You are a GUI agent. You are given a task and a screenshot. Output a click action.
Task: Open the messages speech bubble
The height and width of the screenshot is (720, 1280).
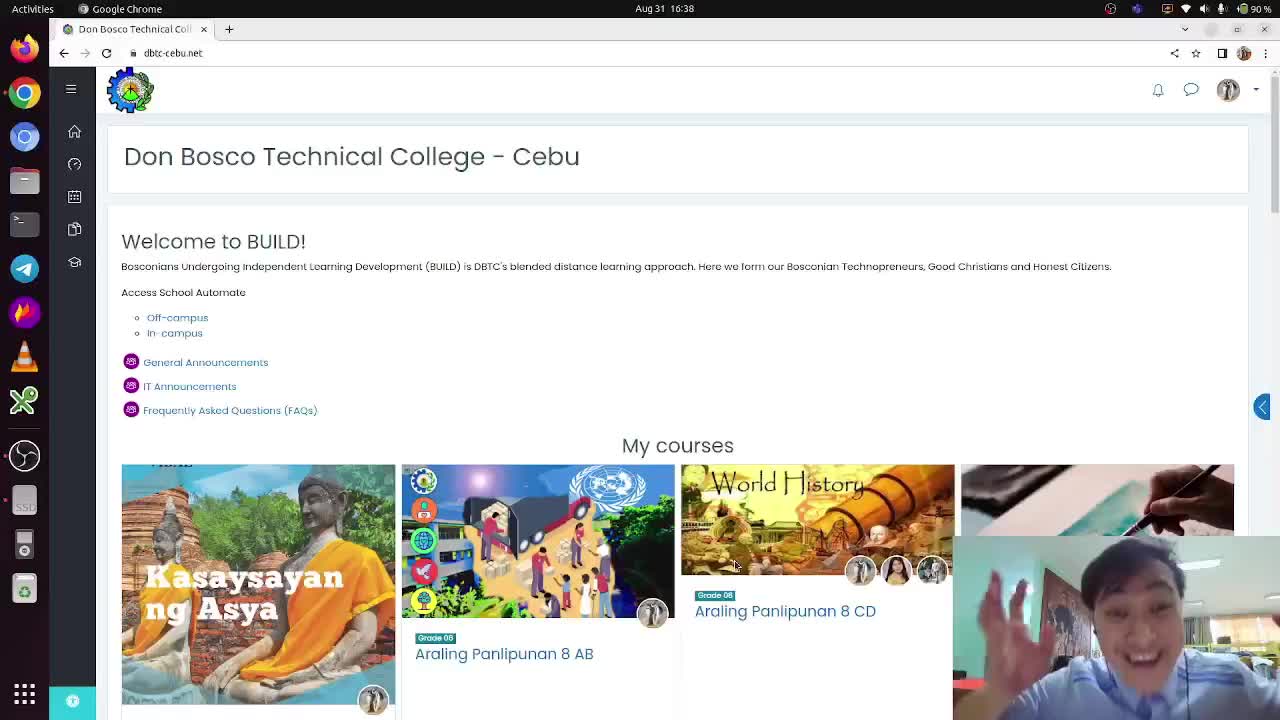click(1191, 90)
